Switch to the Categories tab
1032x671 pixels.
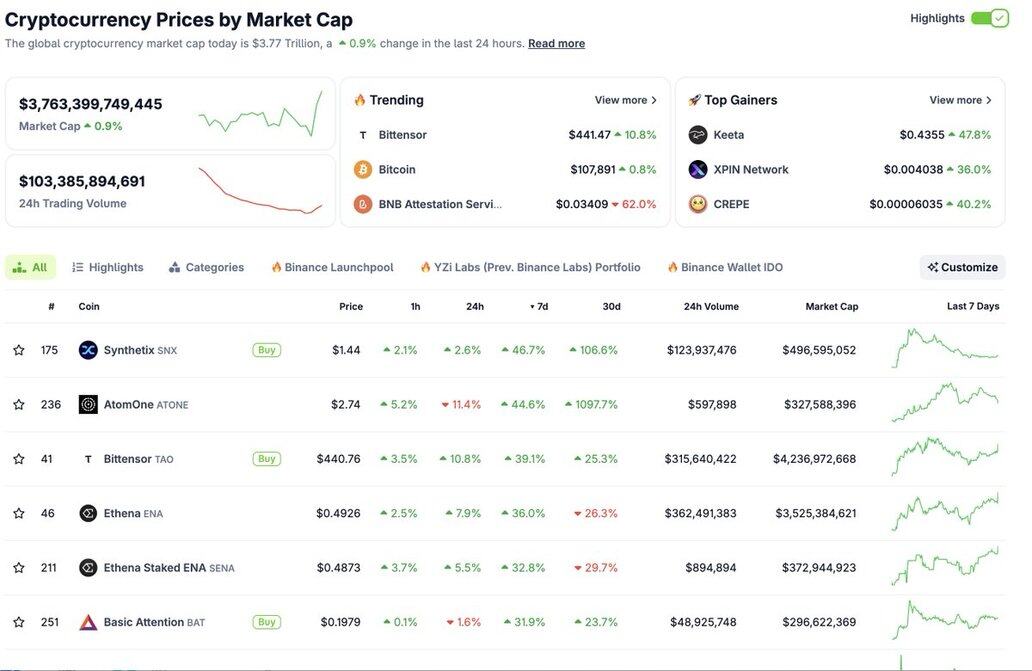point(206,267)
